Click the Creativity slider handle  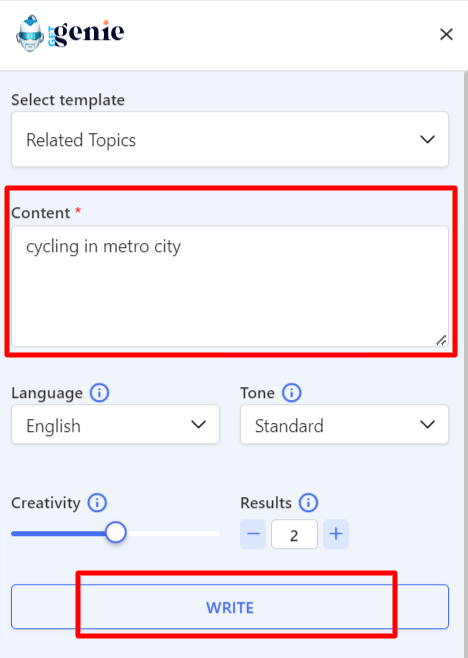pyautogui.click(x=116, y=532)
